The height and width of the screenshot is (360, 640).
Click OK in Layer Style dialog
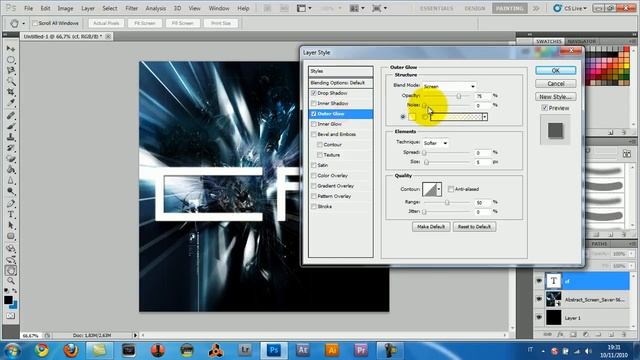coord(556,70)
